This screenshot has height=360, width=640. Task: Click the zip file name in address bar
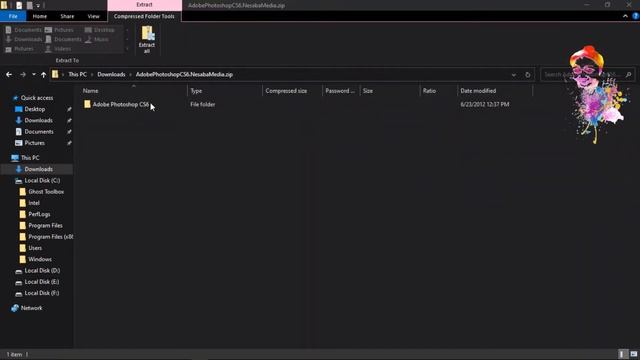(184, 74)
